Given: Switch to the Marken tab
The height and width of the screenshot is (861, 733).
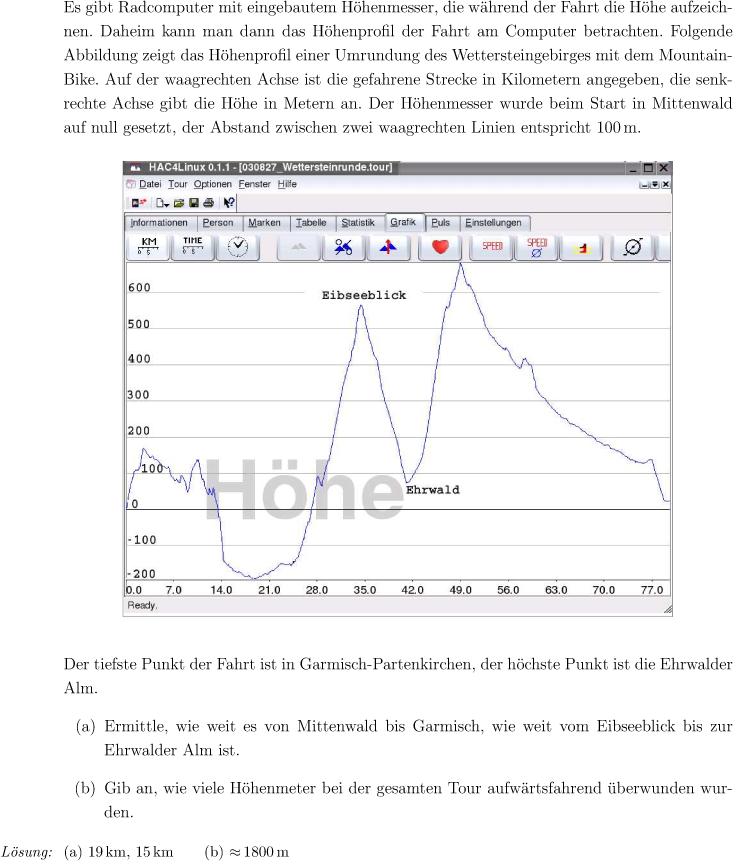Looking at the screenshot, I should coord(264,223).
